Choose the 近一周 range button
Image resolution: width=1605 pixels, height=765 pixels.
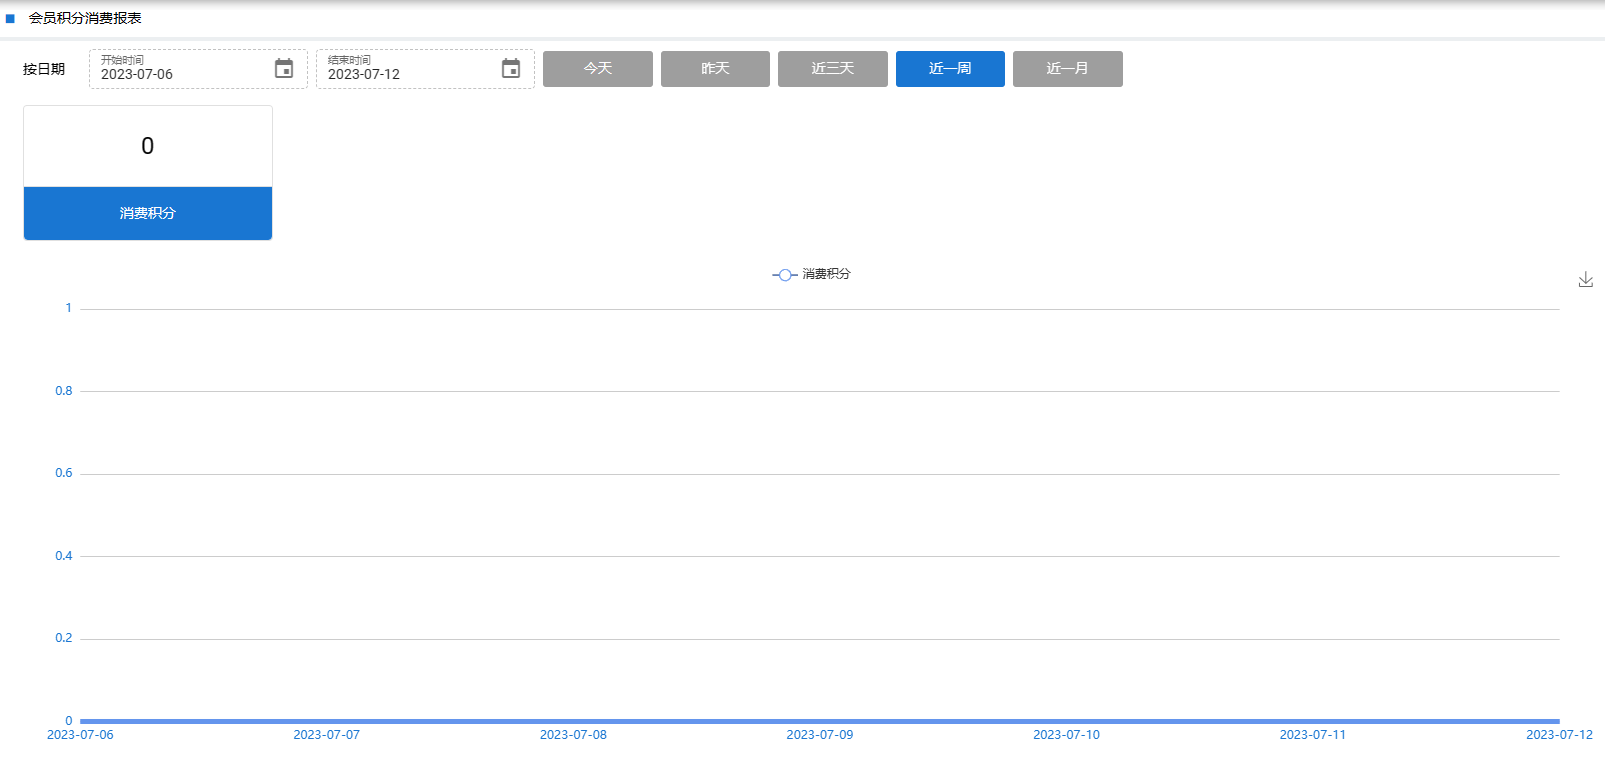click(x=950, y=69)
